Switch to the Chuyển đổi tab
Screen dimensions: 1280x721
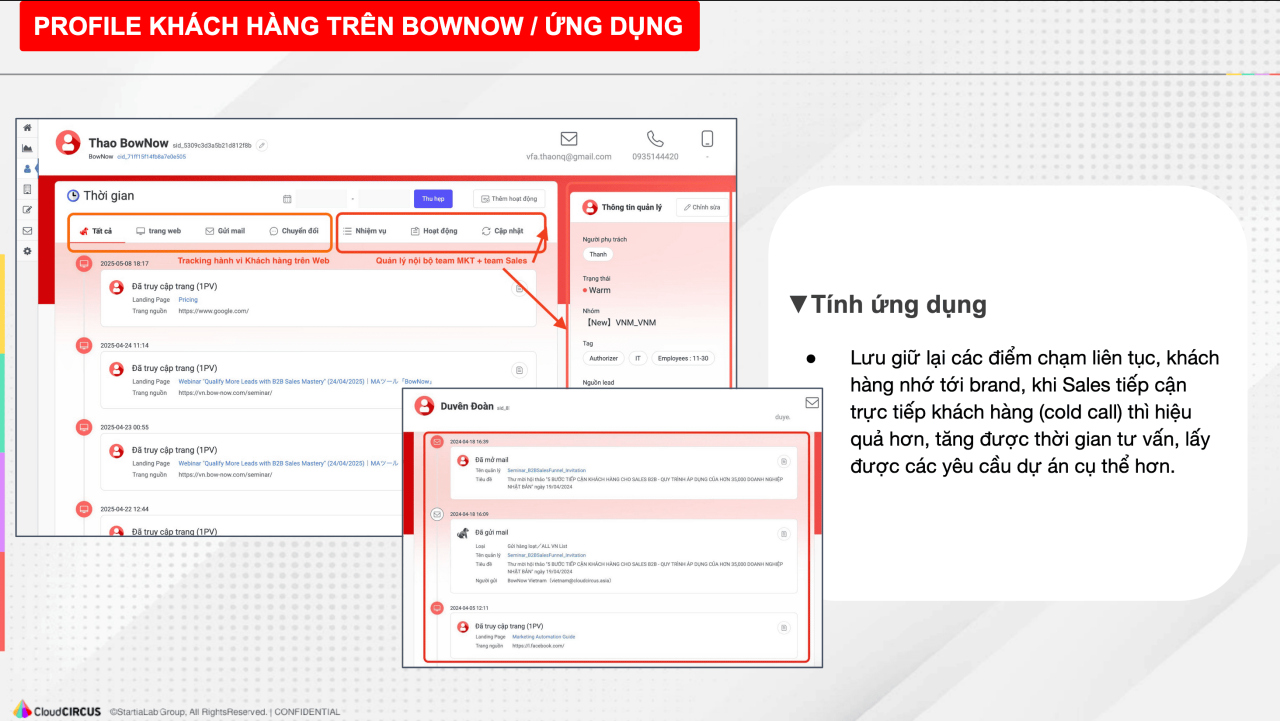point(294,231)
